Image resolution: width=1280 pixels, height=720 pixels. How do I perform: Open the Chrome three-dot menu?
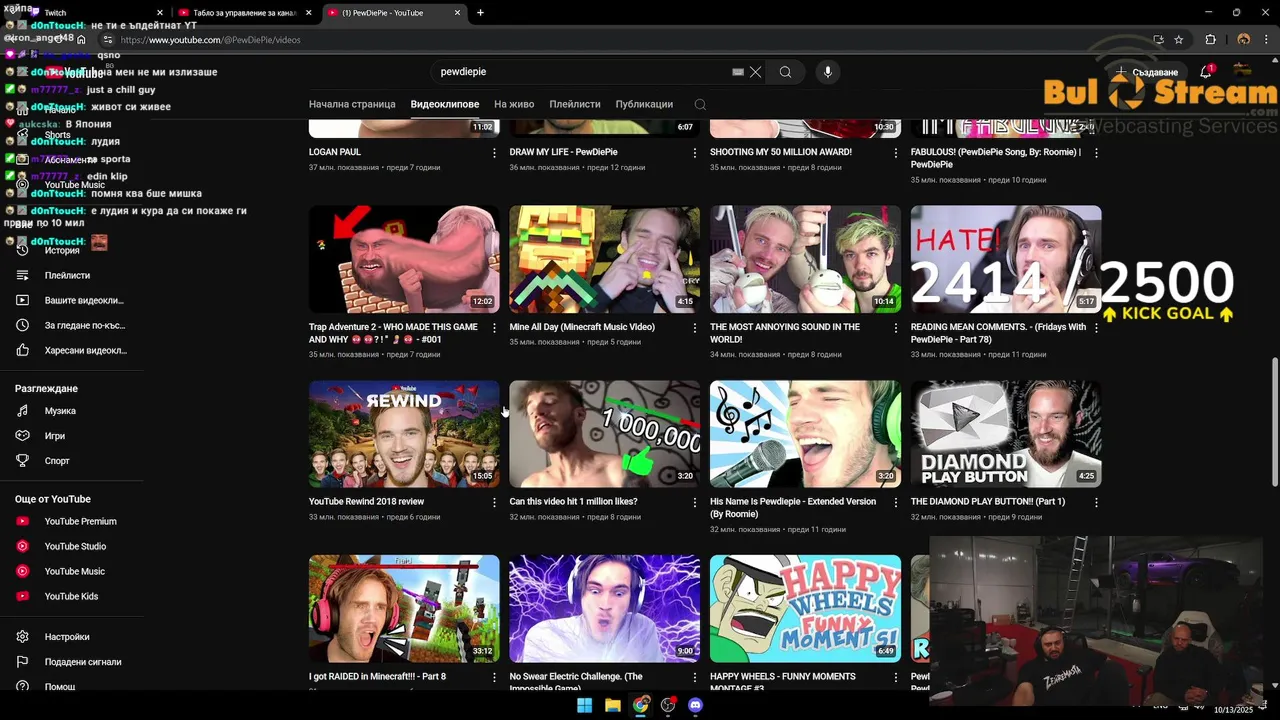pos(1266,40)
